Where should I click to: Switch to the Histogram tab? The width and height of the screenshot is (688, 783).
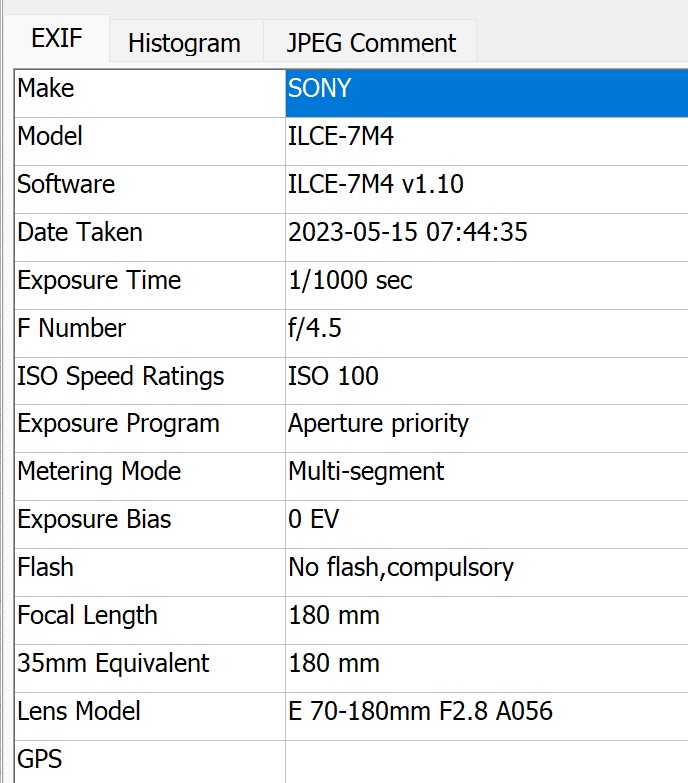184,43
